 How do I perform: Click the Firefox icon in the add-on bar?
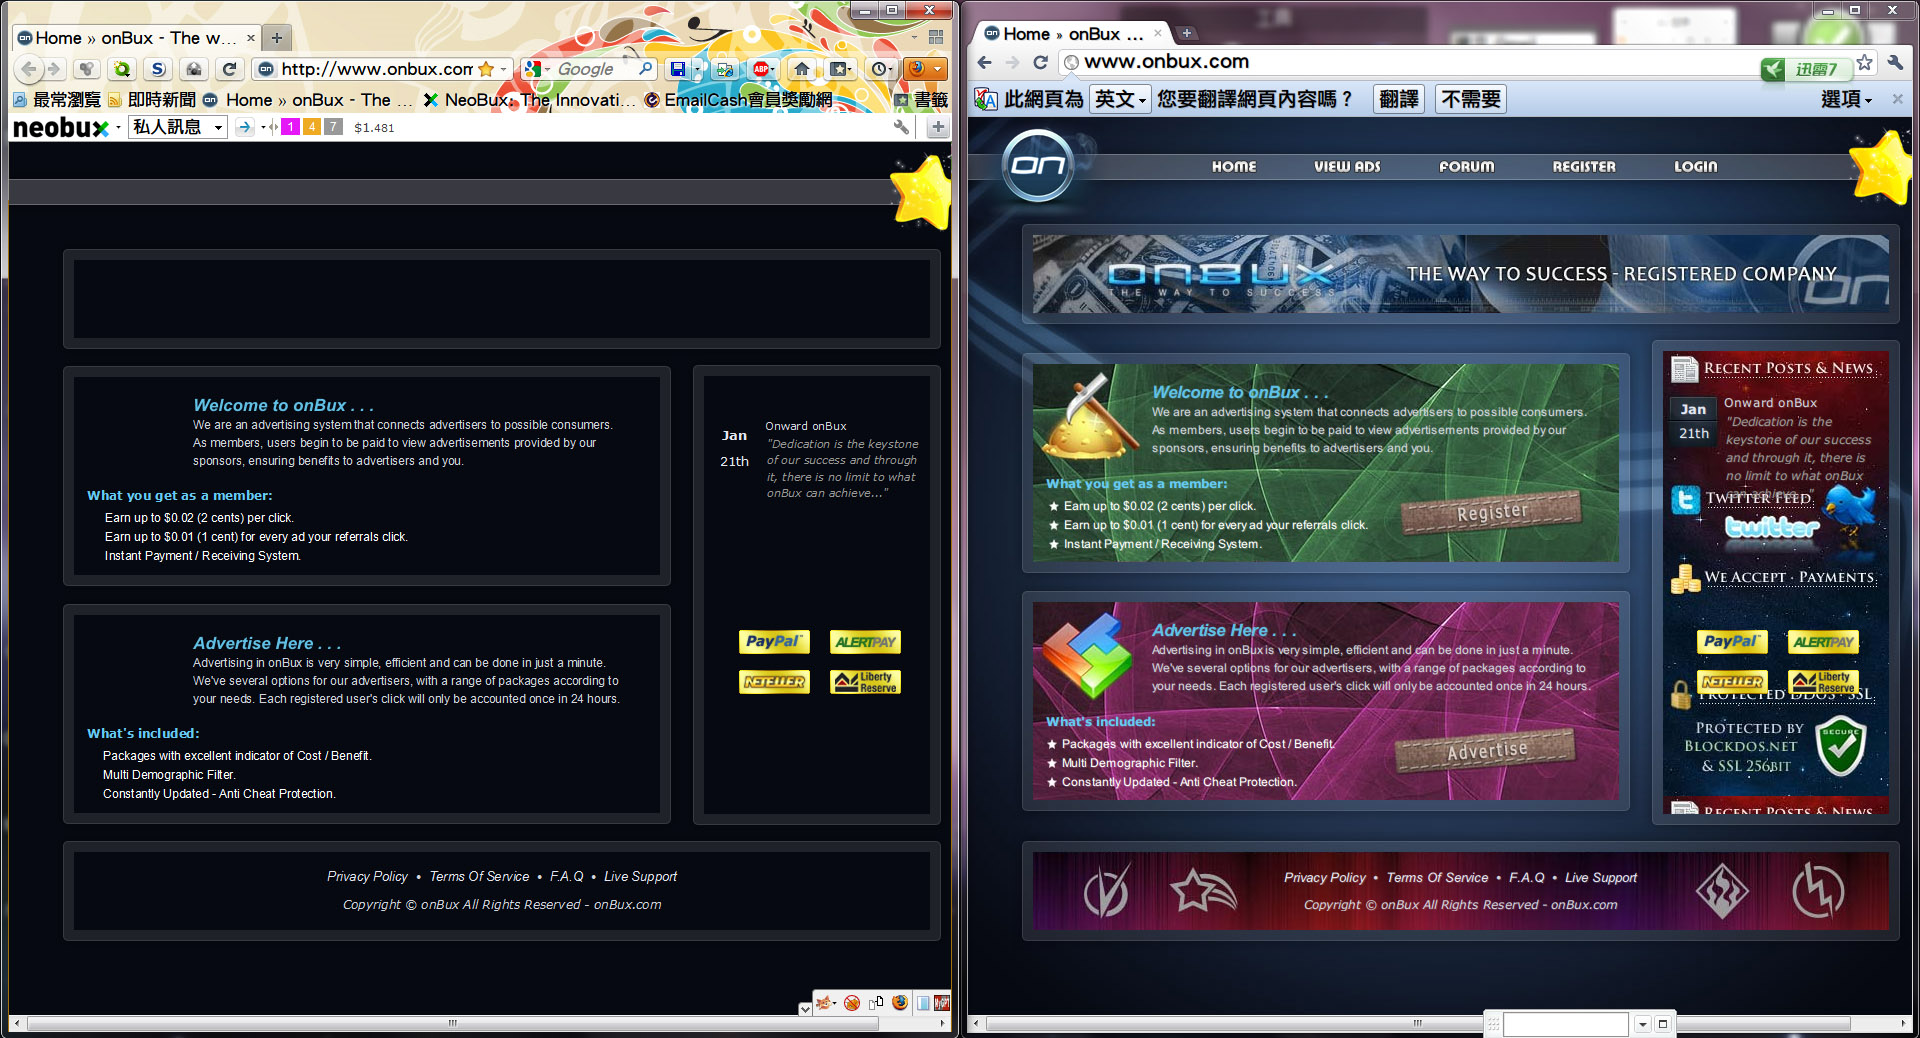pyautogui.click(x=900, y=1003)
